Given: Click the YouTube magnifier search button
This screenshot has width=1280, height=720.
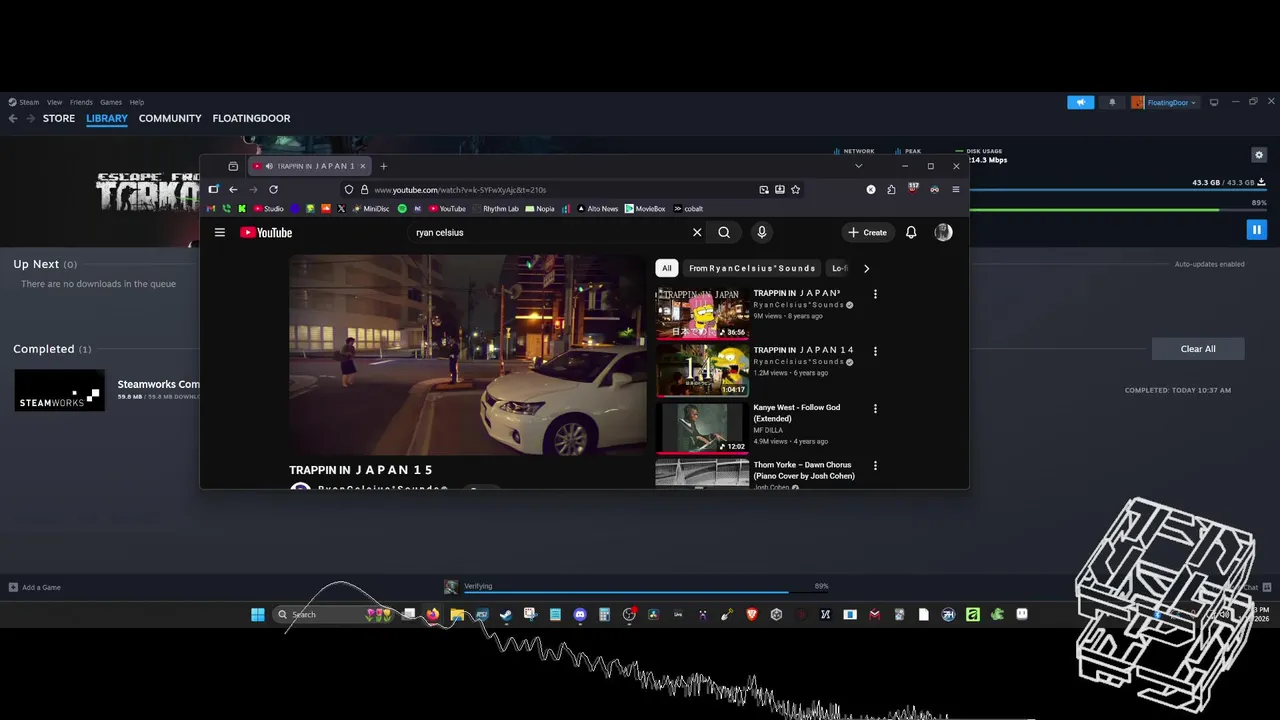Looking at the screenshot, I should click(724, 232).
